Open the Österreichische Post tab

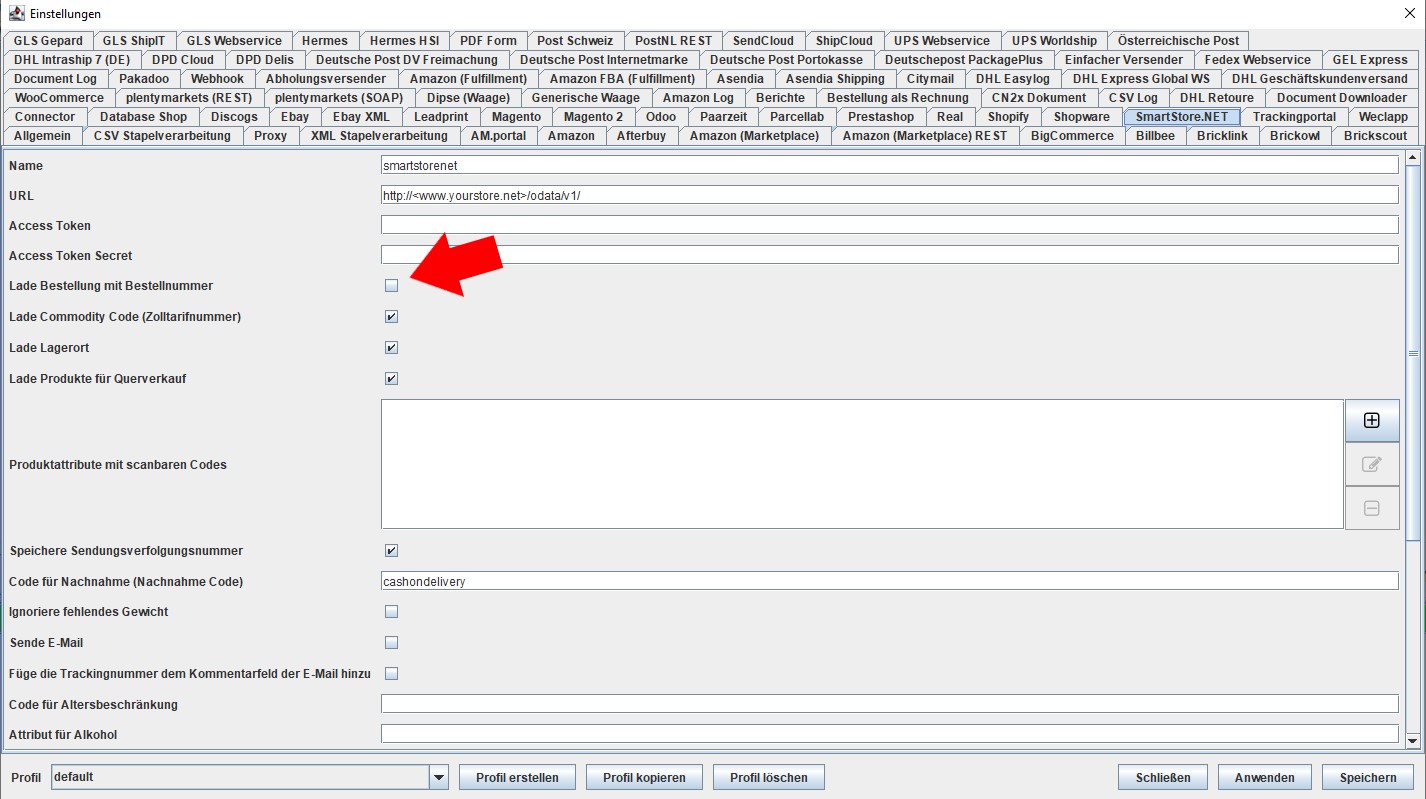(x=1178, y=41)
